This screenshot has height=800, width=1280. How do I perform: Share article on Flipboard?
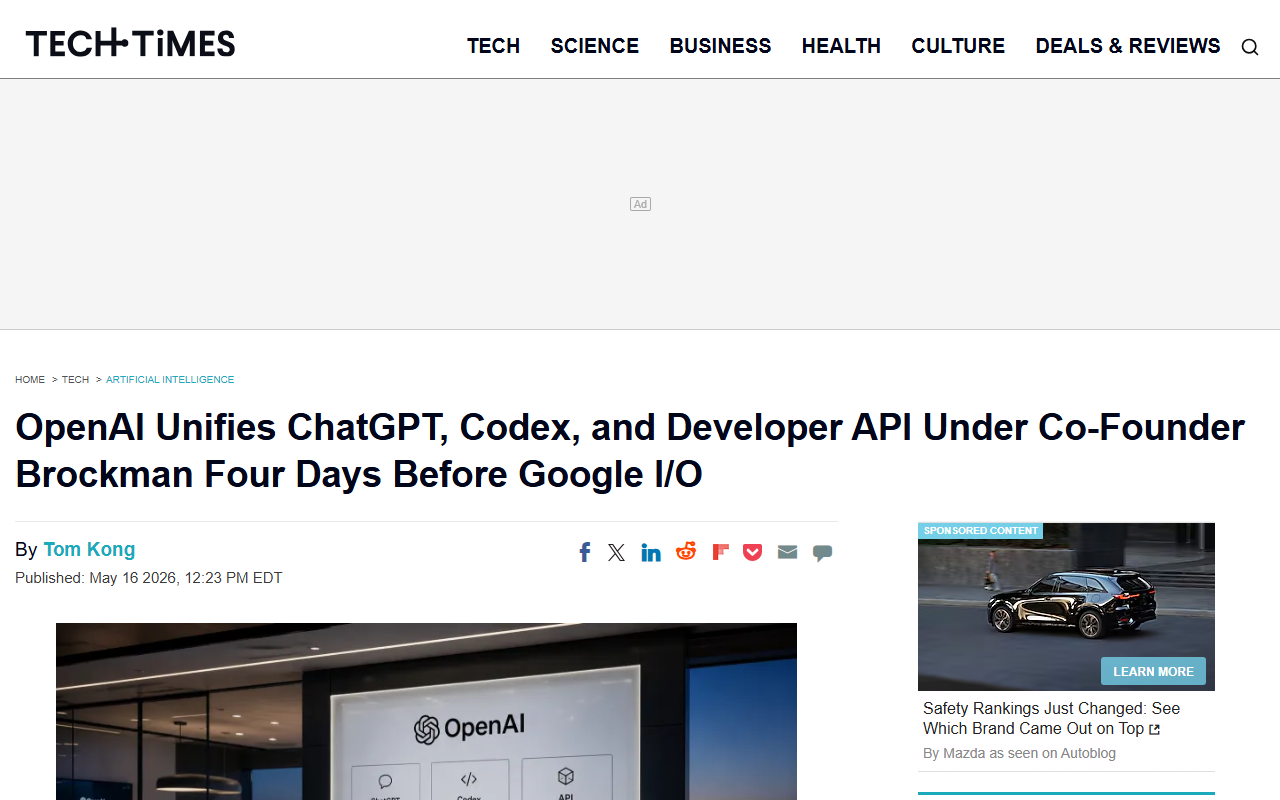point(720,552)
